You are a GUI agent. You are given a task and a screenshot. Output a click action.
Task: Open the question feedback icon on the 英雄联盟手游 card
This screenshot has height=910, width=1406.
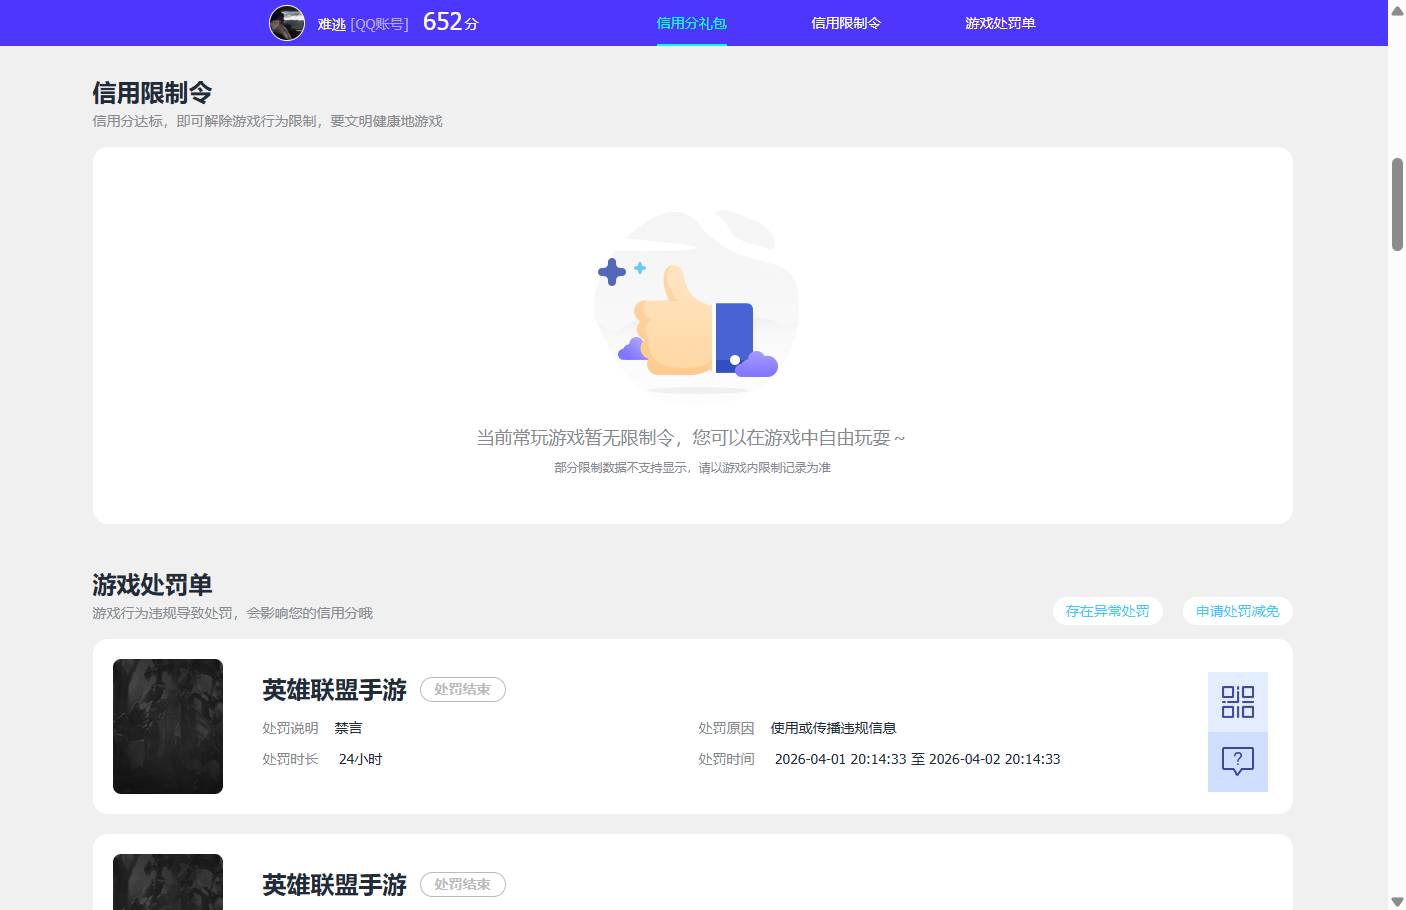pyautogui.click(x=1237, y=761)
